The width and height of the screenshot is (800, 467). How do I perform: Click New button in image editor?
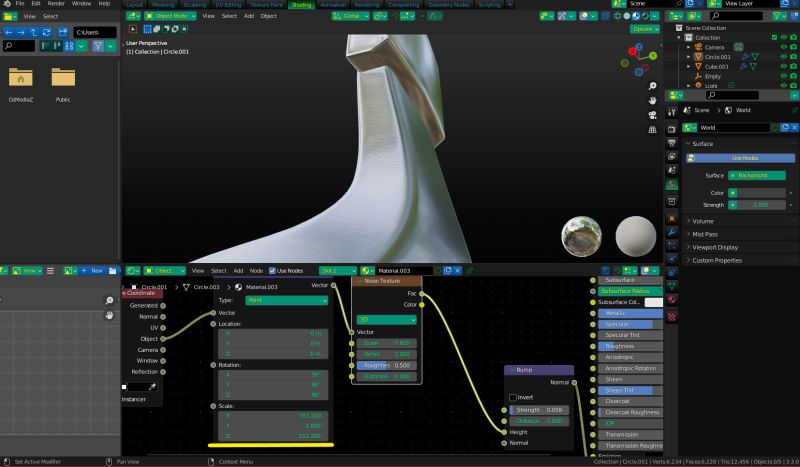point(92,271)
